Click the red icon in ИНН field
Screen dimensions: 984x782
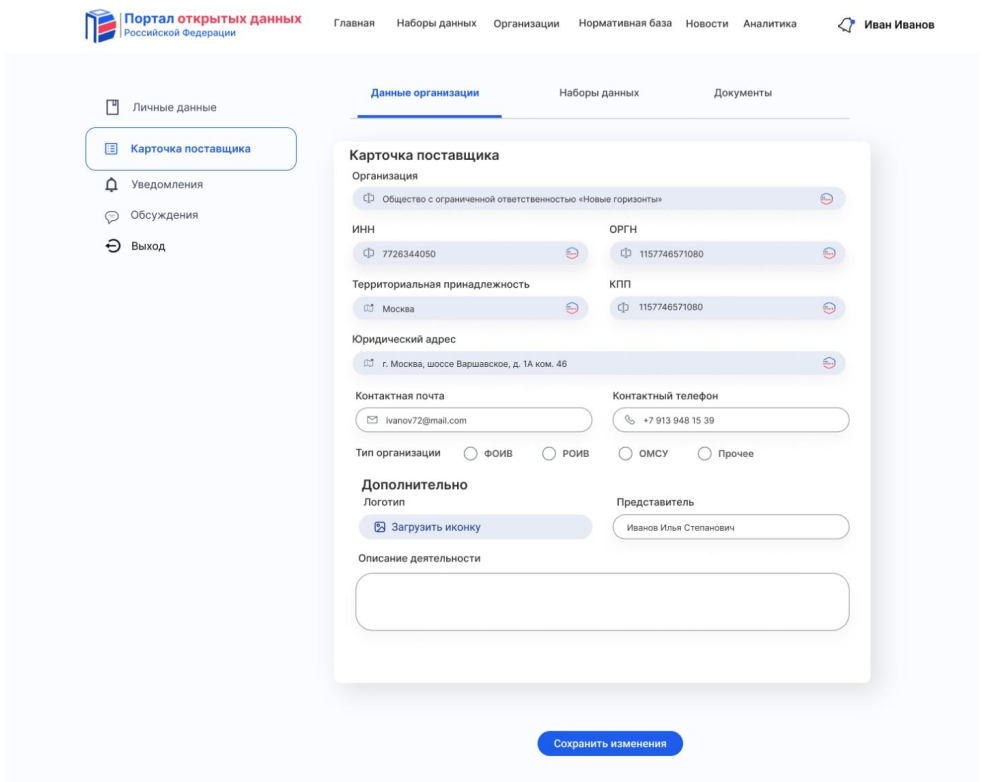572,253
